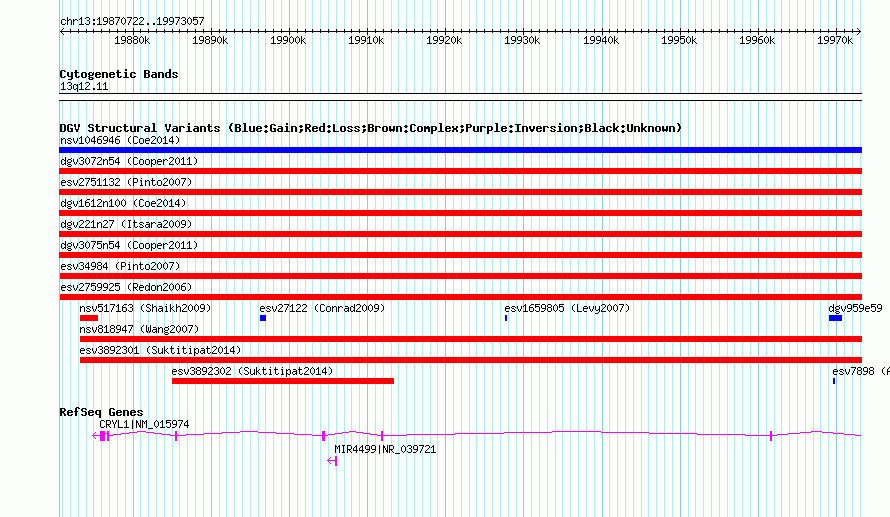Open the dgv221n27 (Itsara2009) label

coord(126,224)
